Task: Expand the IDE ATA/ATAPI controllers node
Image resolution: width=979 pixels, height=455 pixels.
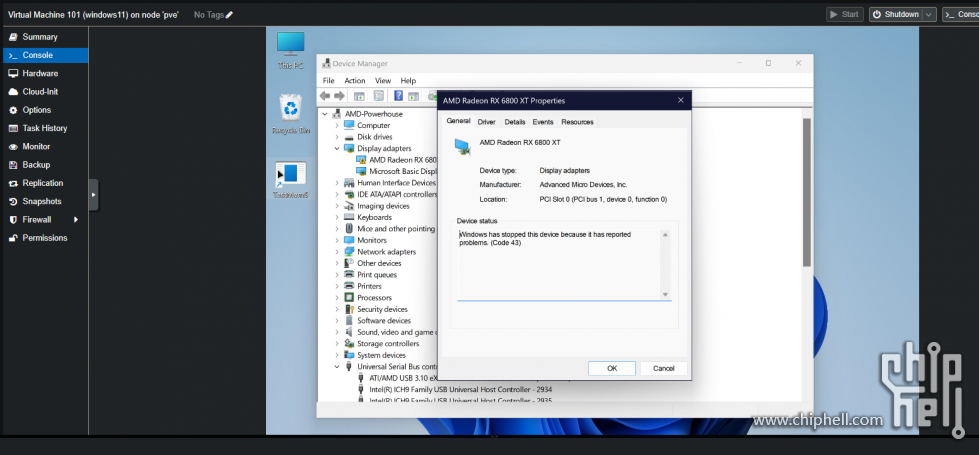Action: coord(337,194)
